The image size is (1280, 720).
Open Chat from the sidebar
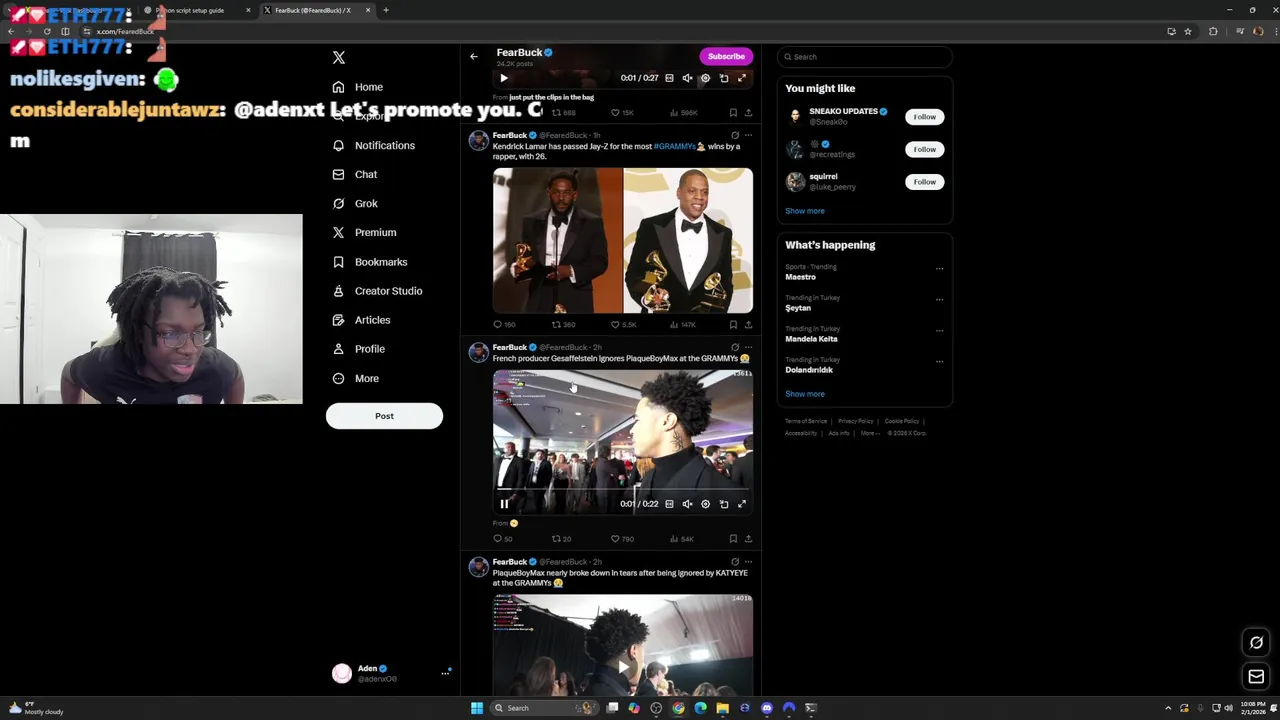click(355, 174)
